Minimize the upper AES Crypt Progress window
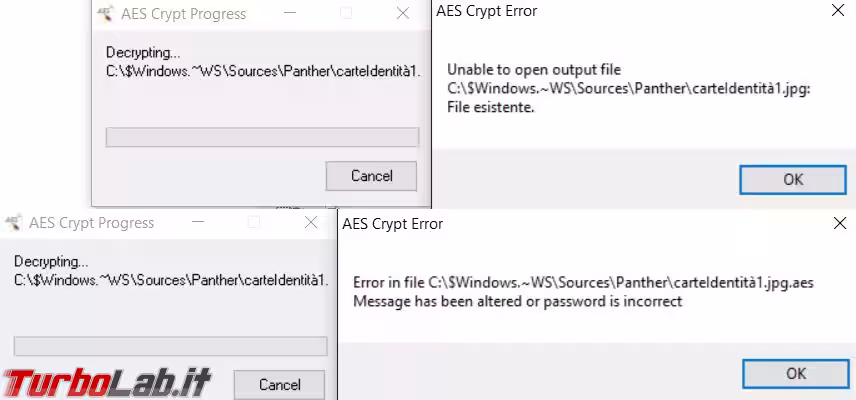The height and width of the screenshot is (400, 856). tap(290, 14)
